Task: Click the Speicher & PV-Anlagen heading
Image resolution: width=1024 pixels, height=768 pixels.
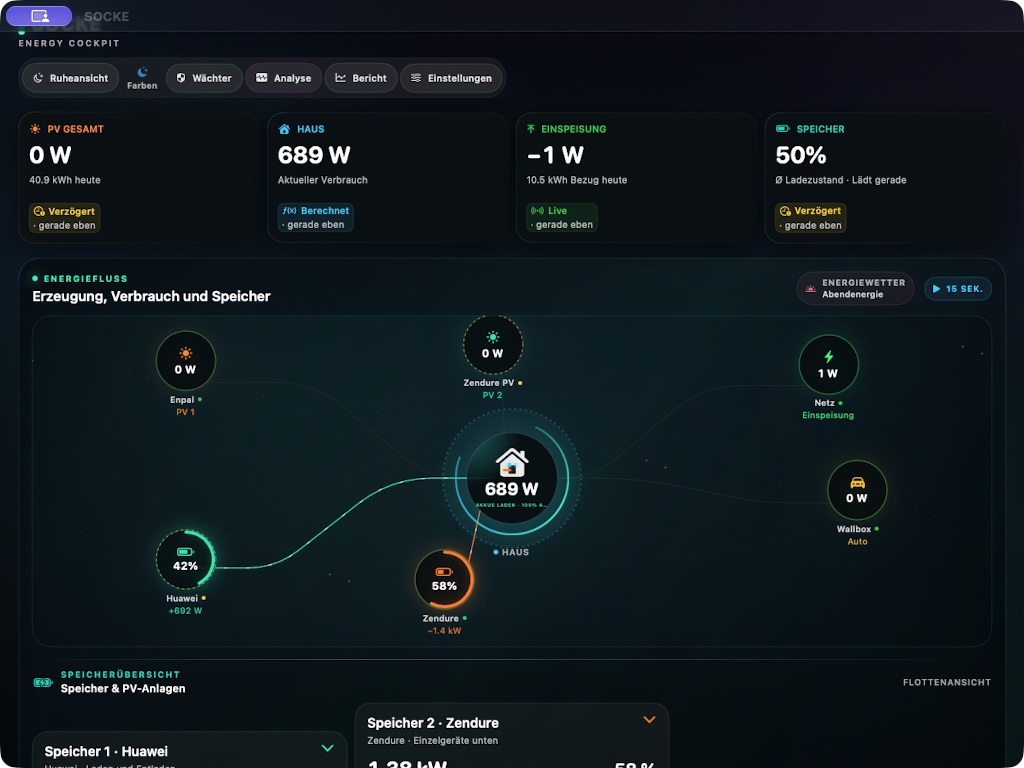Action: click(x=123, y=688)
